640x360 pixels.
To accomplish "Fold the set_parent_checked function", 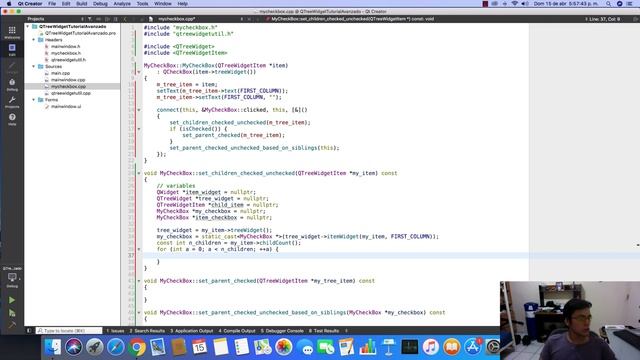I will pos(139,281).
